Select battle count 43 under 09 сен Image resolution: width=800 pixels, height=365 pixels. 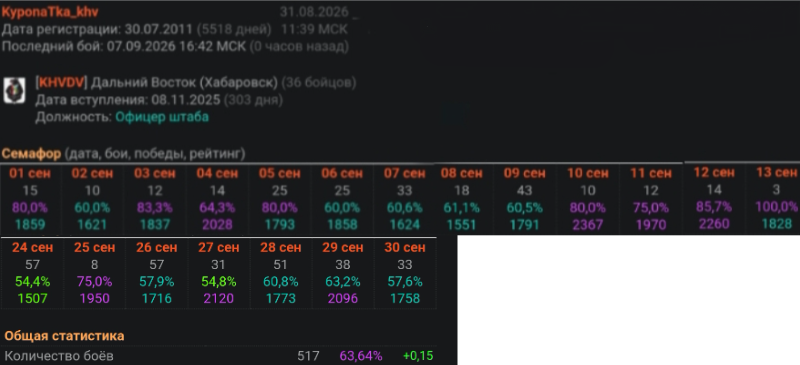pos(524,190)
